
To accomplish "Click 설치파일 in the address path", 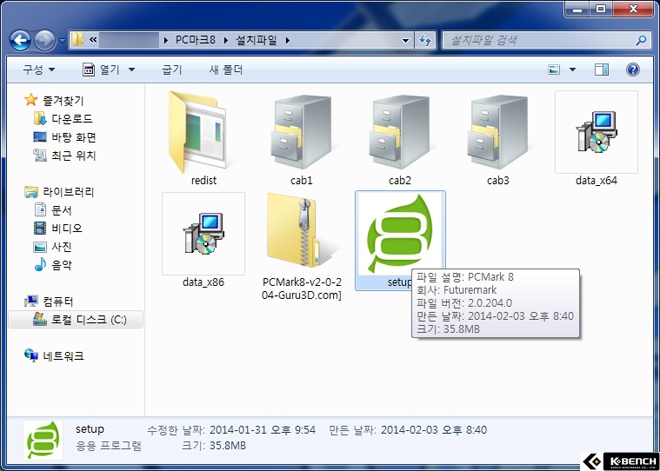I will (256, 40).
